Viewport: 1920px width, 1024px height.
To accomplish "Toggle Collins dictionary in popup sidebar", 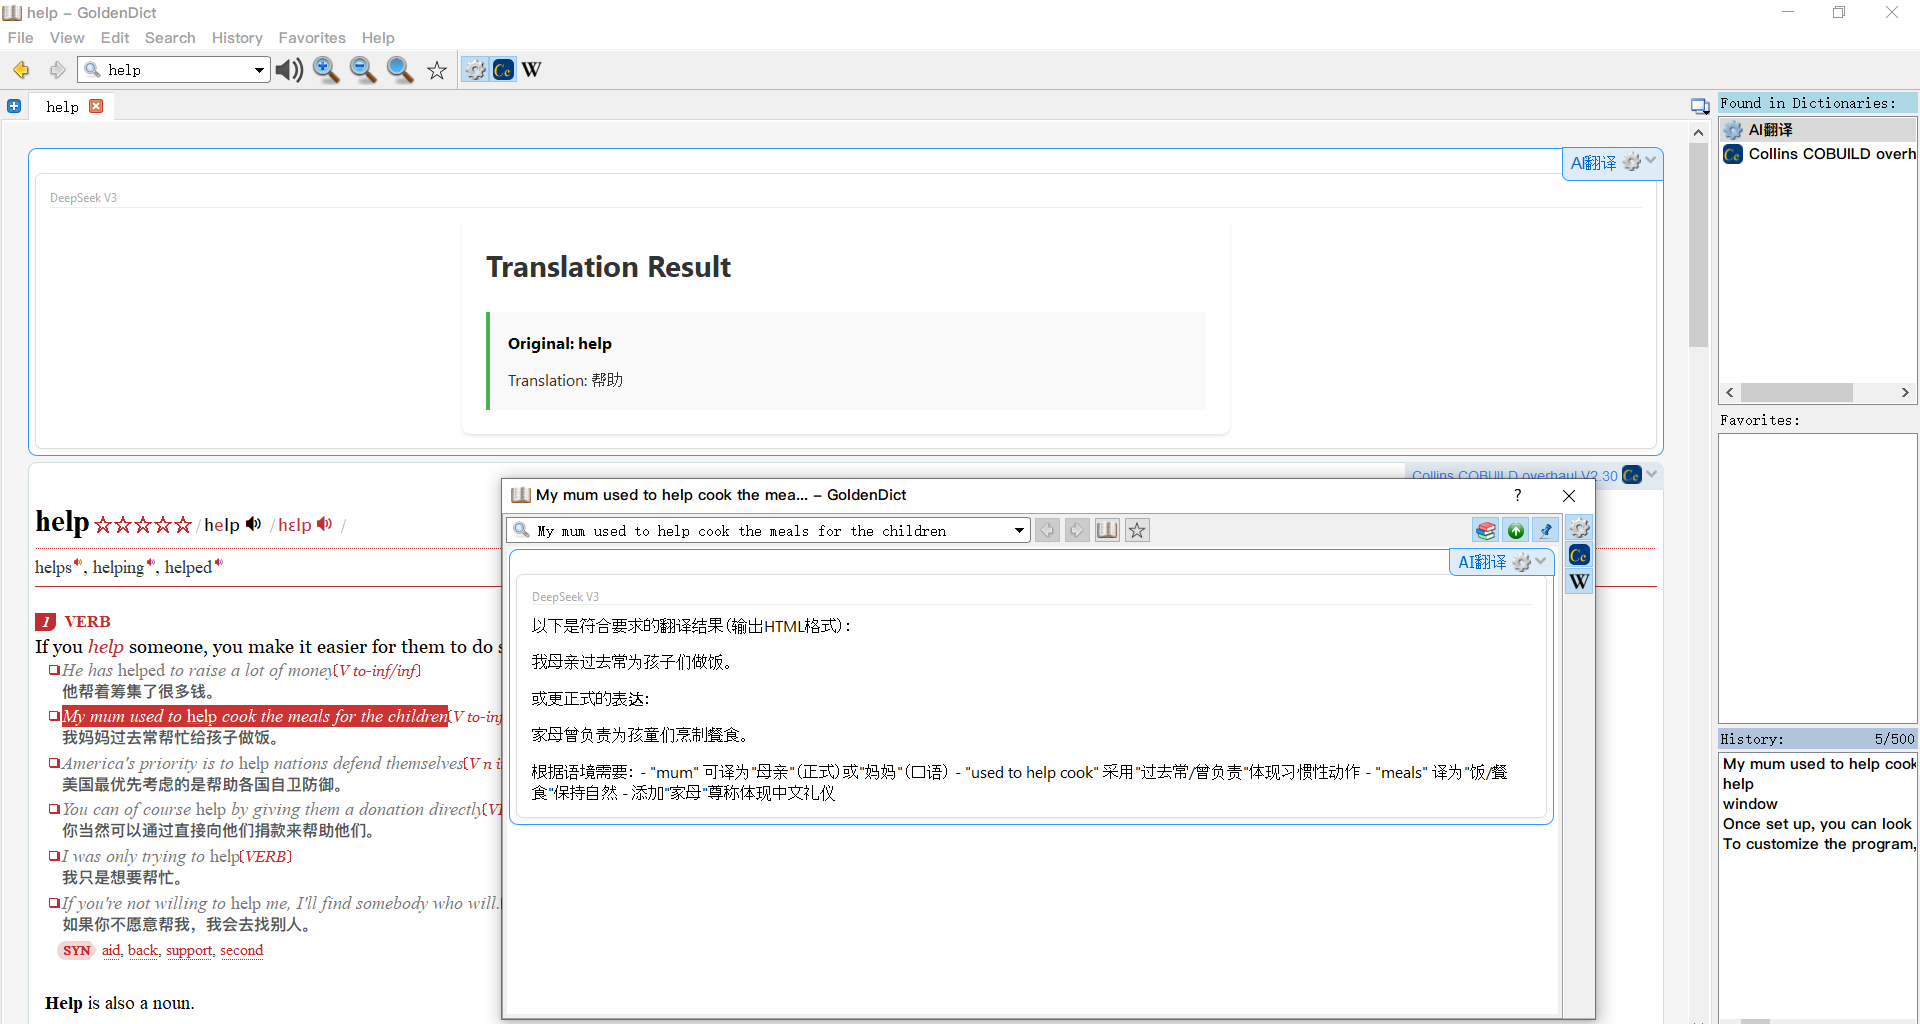I will point(1579,555).
